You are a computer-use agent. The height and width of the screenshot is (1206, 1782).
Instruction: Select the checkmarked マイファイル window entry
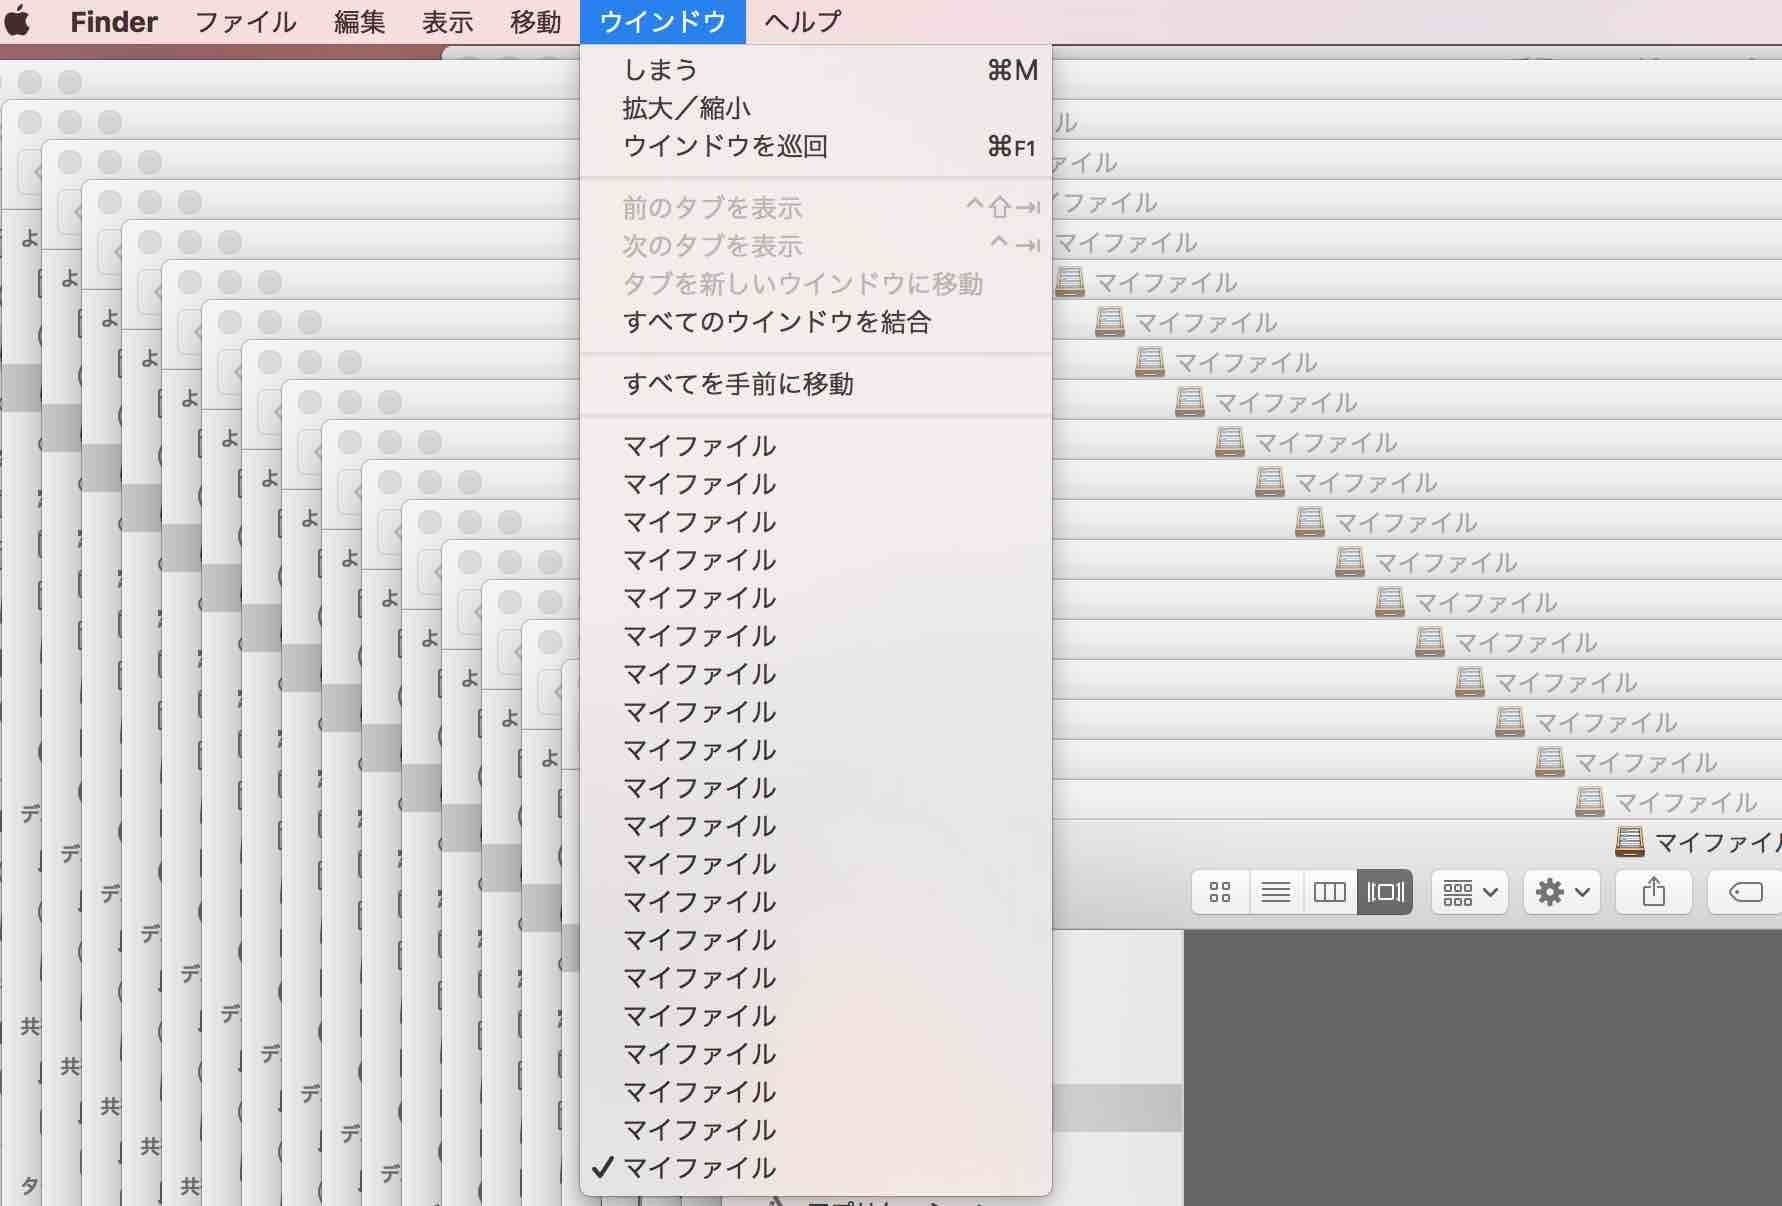pos(815,1168)
